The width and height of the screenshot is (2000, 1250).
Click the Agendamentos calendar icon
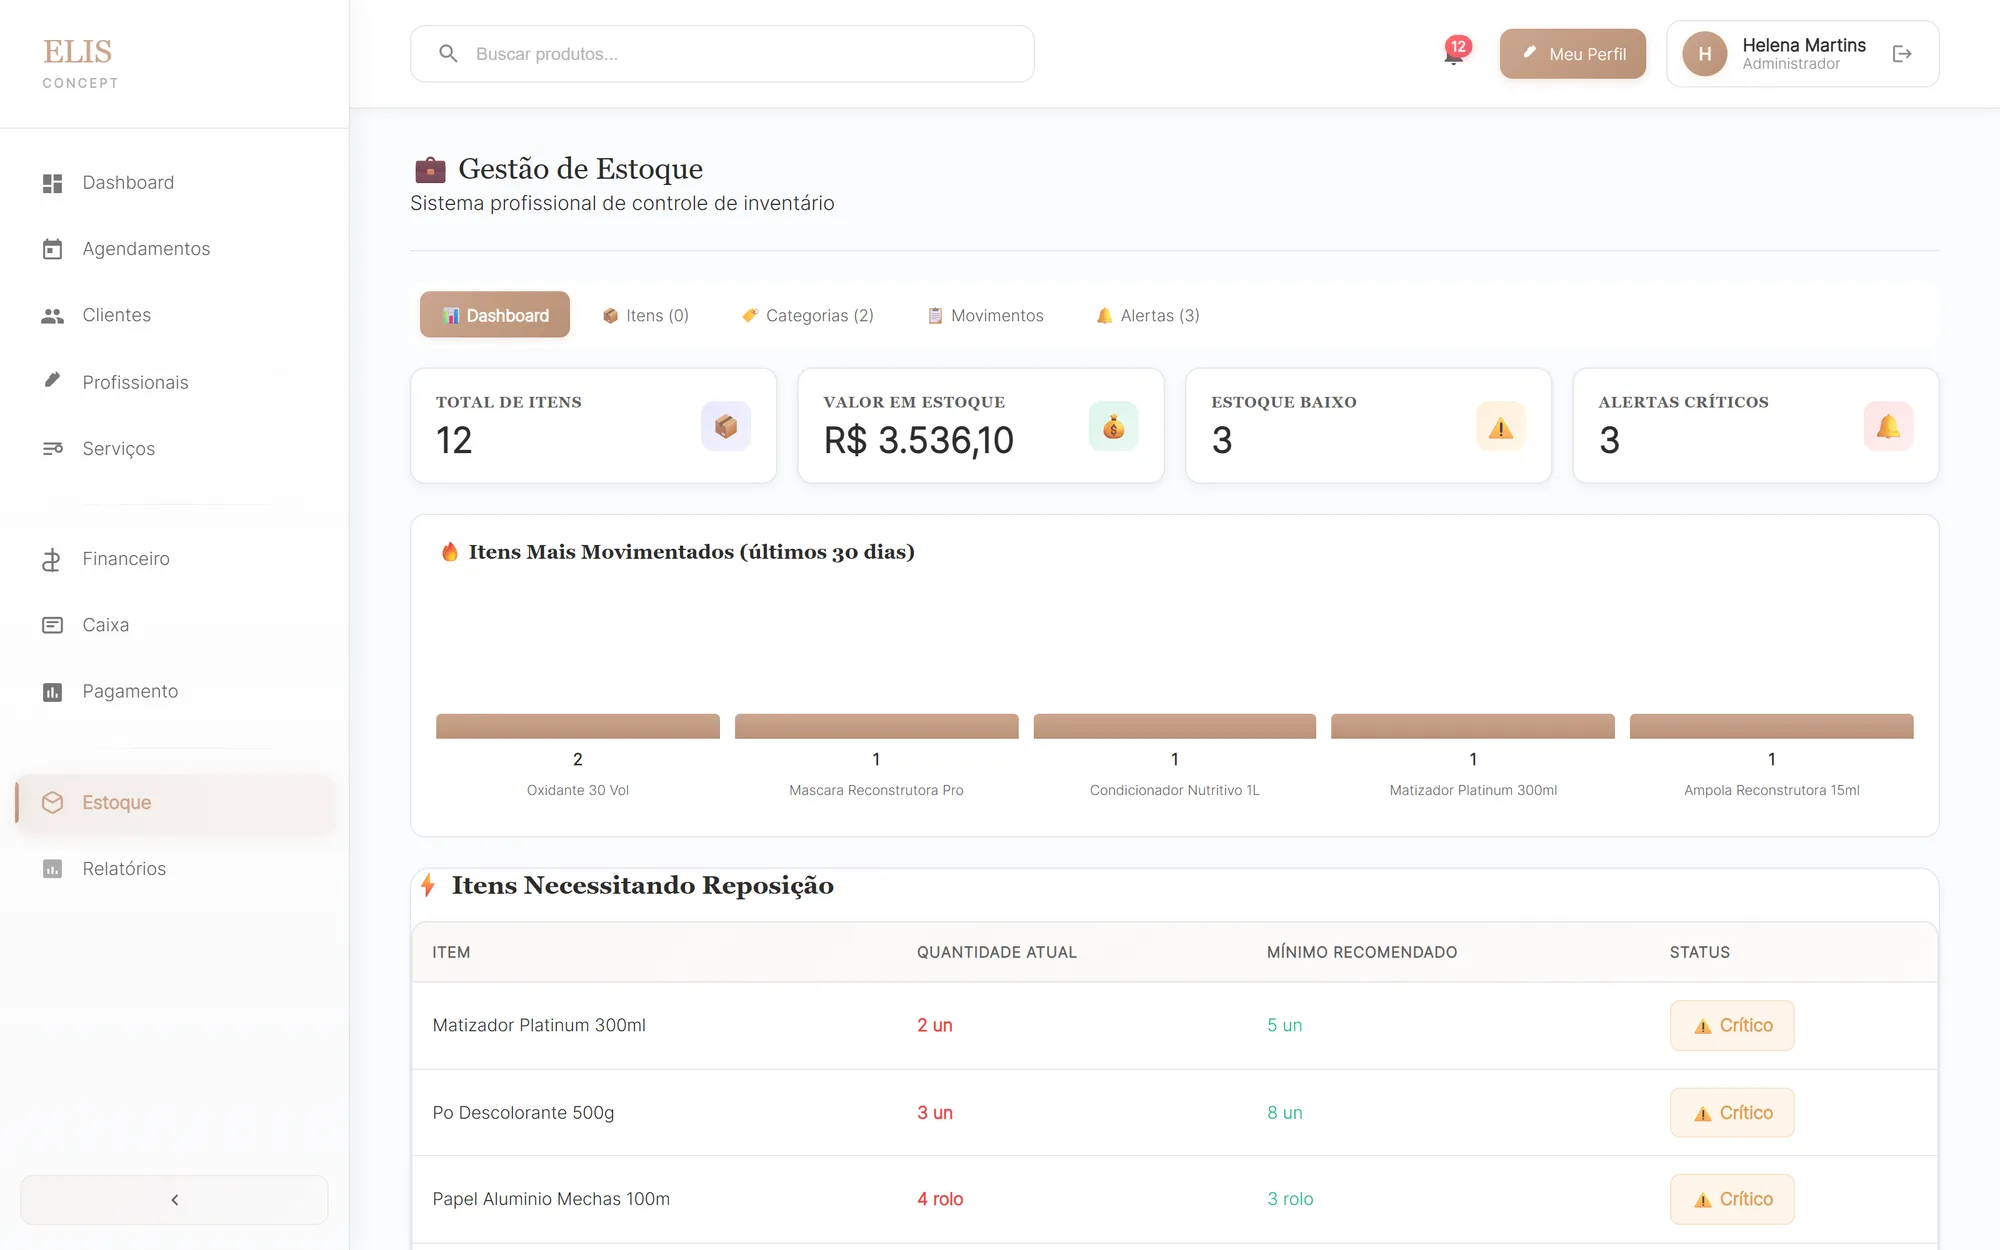pos(53,249)
